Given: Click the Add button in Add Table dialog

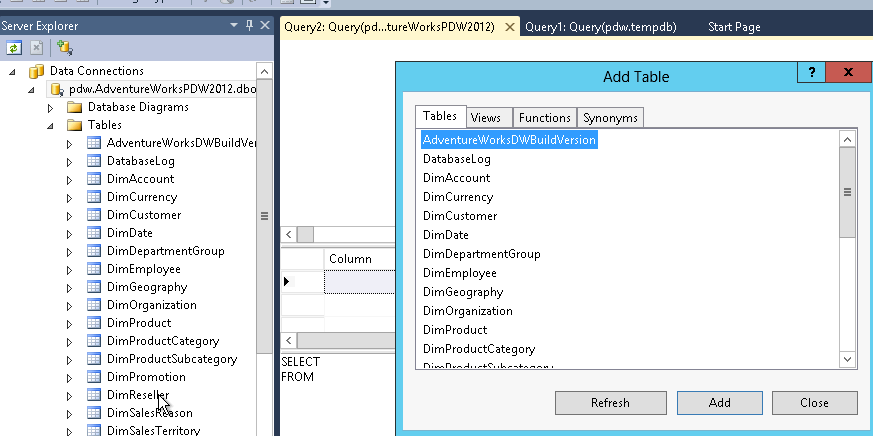Looking at the screenshot, I should pyautogui.click(x=719, y=403).
